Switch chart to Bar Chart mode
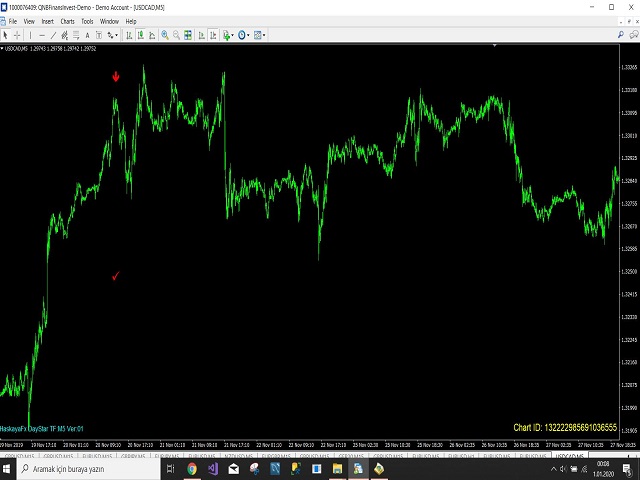The height and width of the screenshot is (480, 640). [129, 36]
